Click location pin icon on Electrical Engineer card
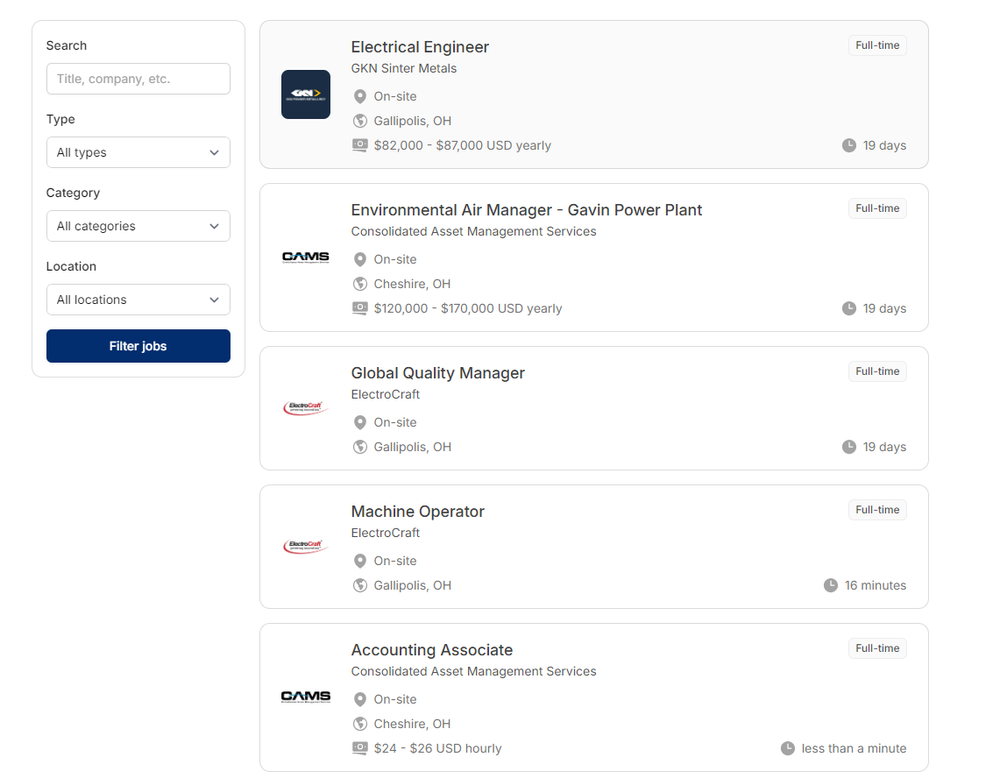This screenshot has width=1000, height=777. [x=360, y=96]
